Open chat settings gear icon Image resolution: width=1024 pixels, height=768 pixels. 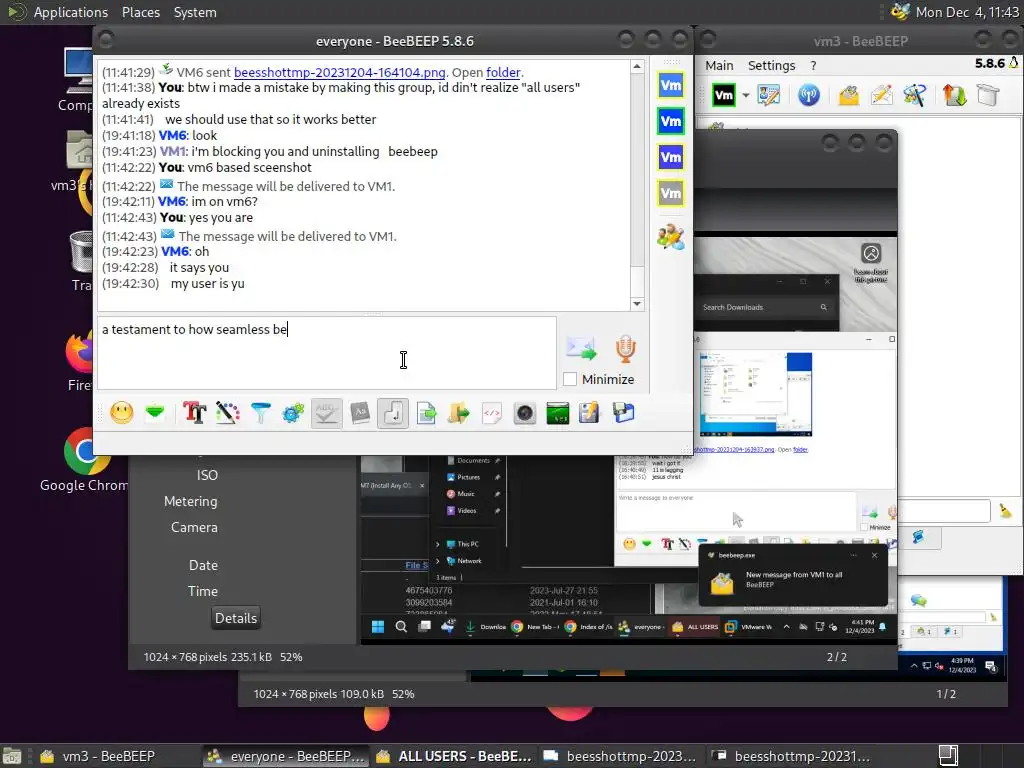[293, 413]
